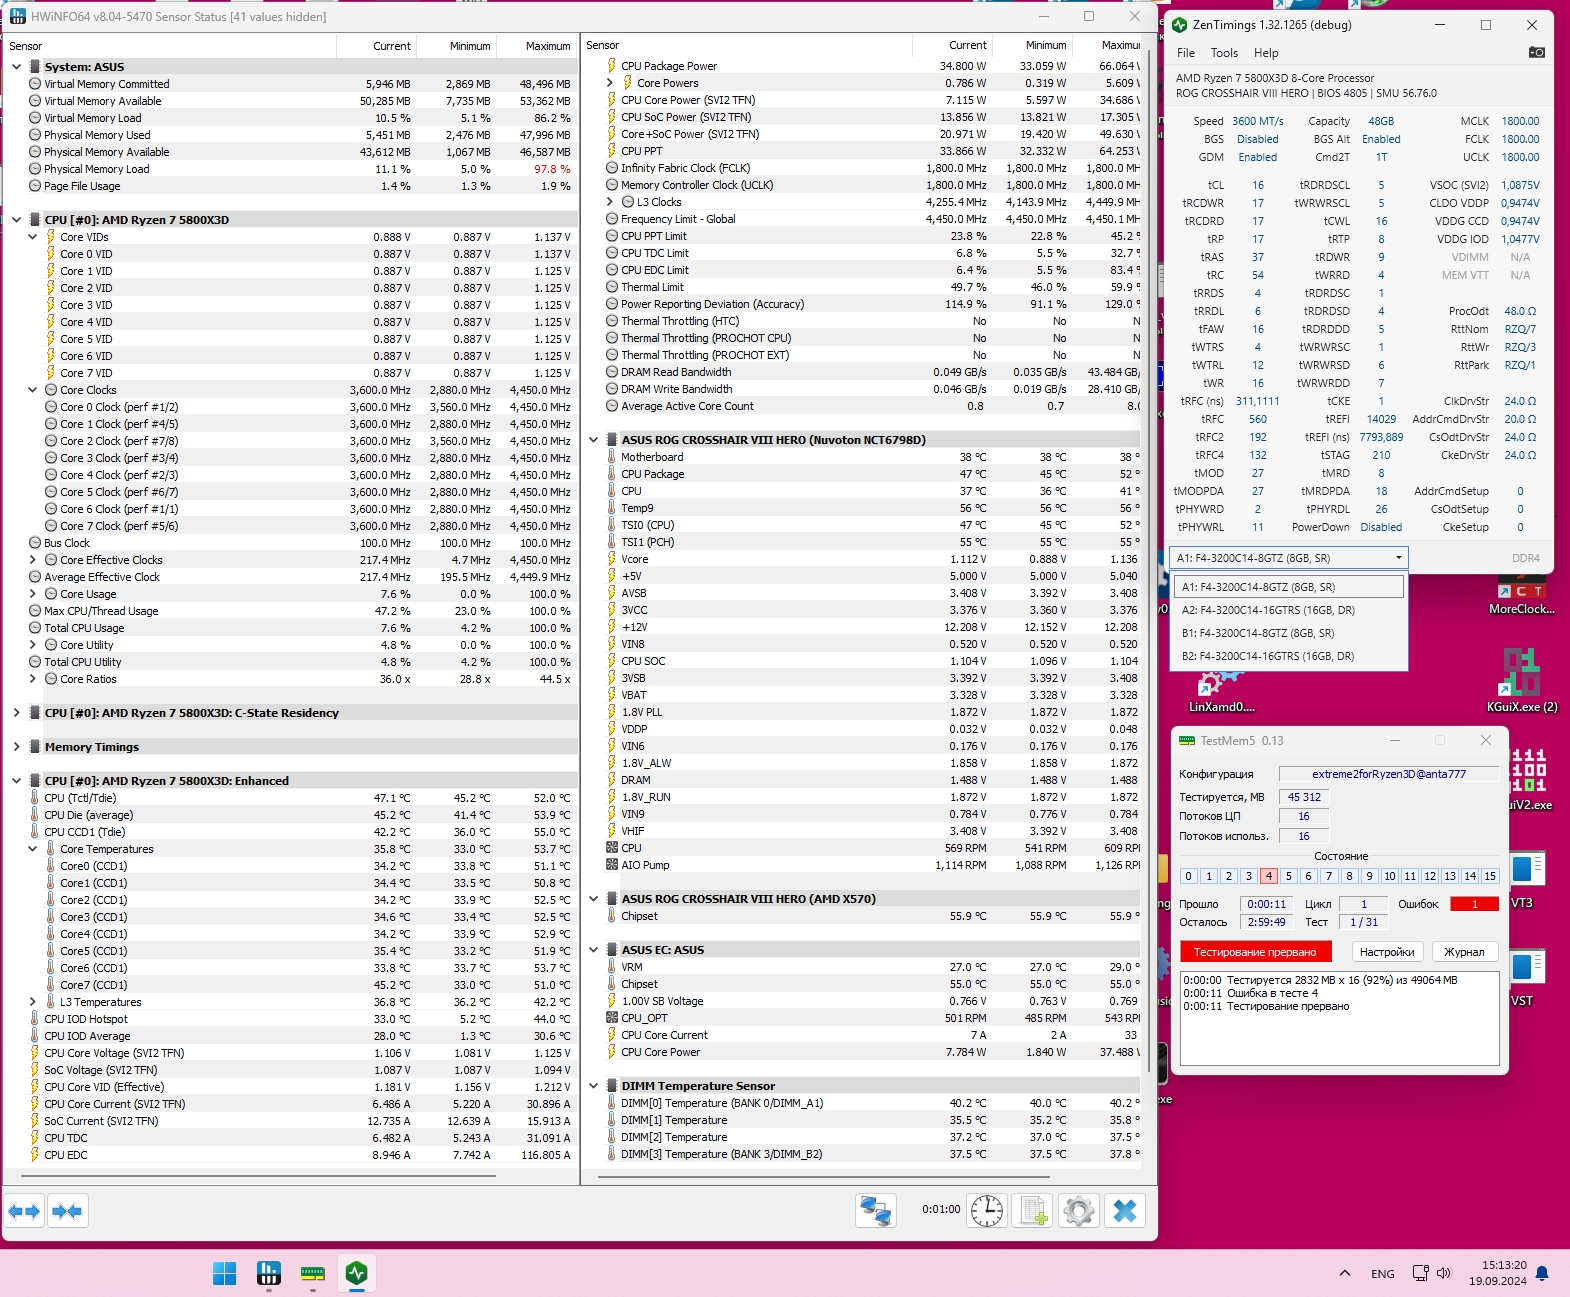The height and width of the screenshot is (1297, 1570).
Task: Take ZenTimings screenshot with camera icon
Action: (x=1537, y=52)
